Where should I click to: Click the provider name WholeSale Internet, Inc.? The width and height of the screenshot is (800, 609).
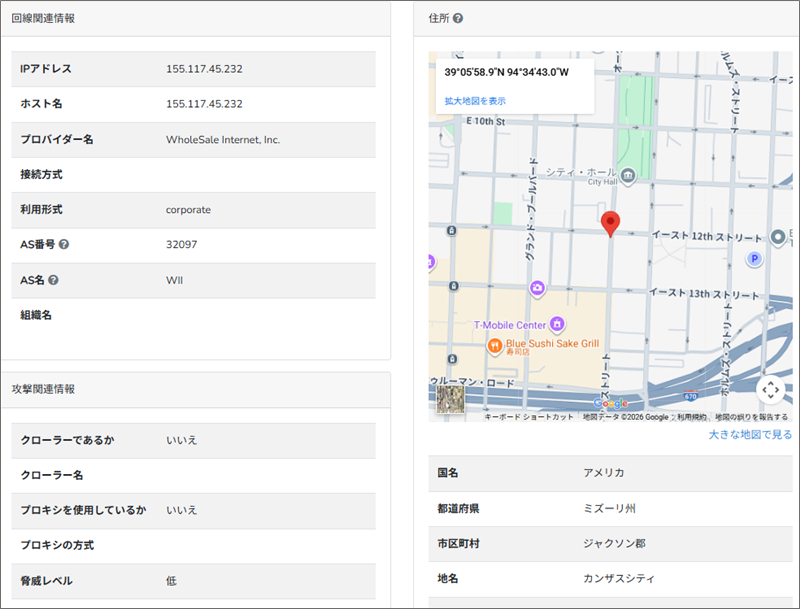tap(223, 140)
